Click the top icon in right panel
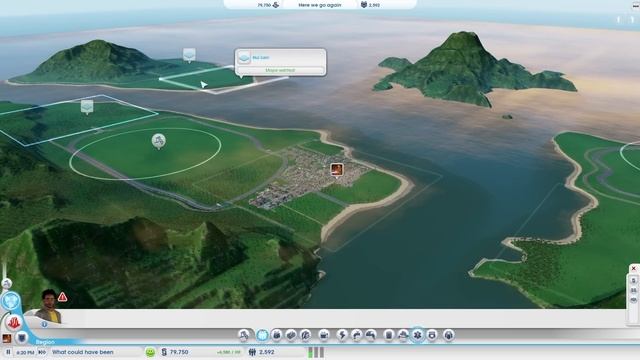Screen dimensions: 640x360 (633, 281)
